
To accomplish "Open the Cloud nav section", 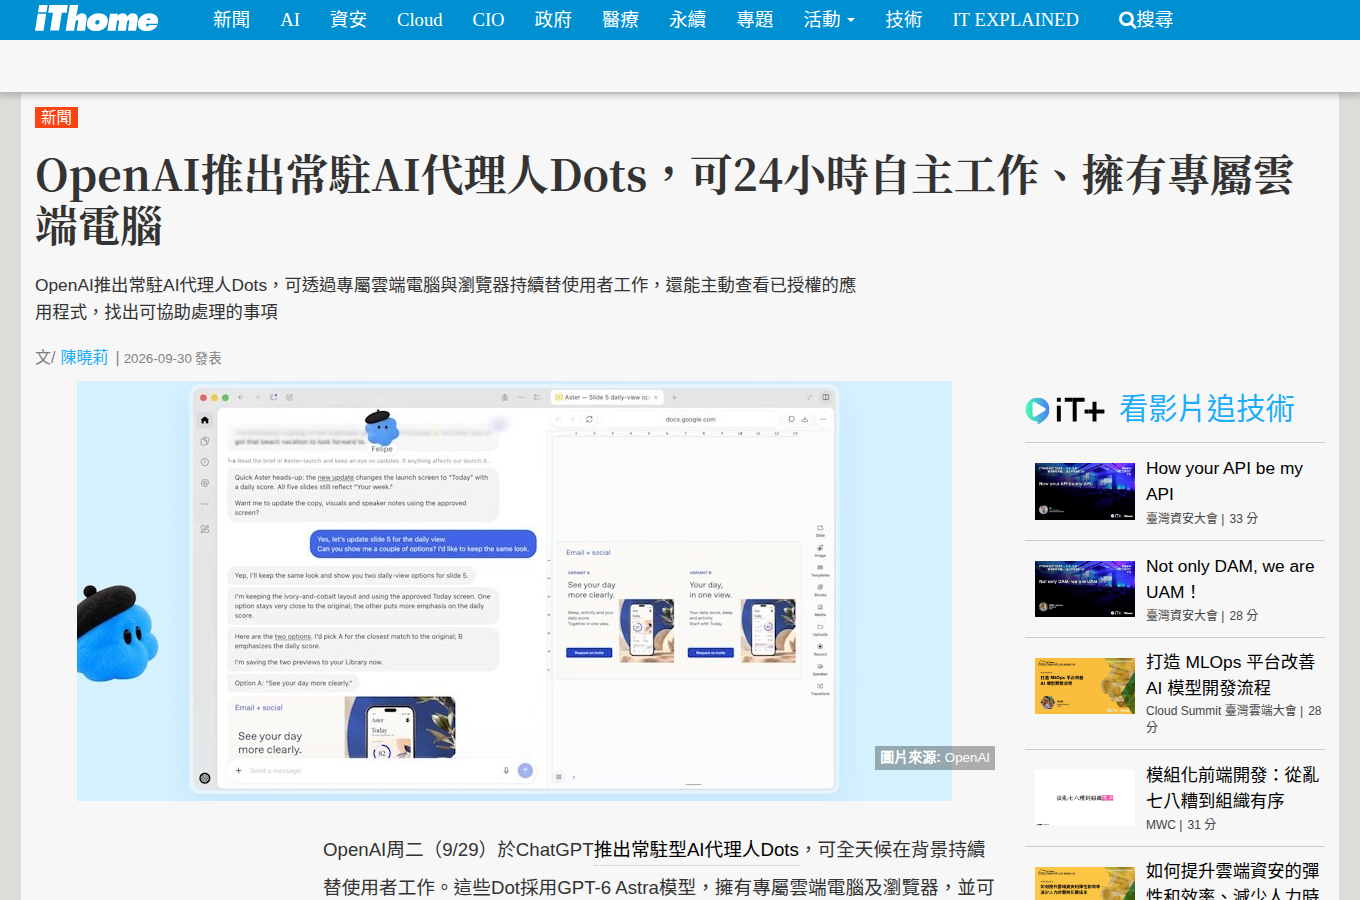I will 420,20.
